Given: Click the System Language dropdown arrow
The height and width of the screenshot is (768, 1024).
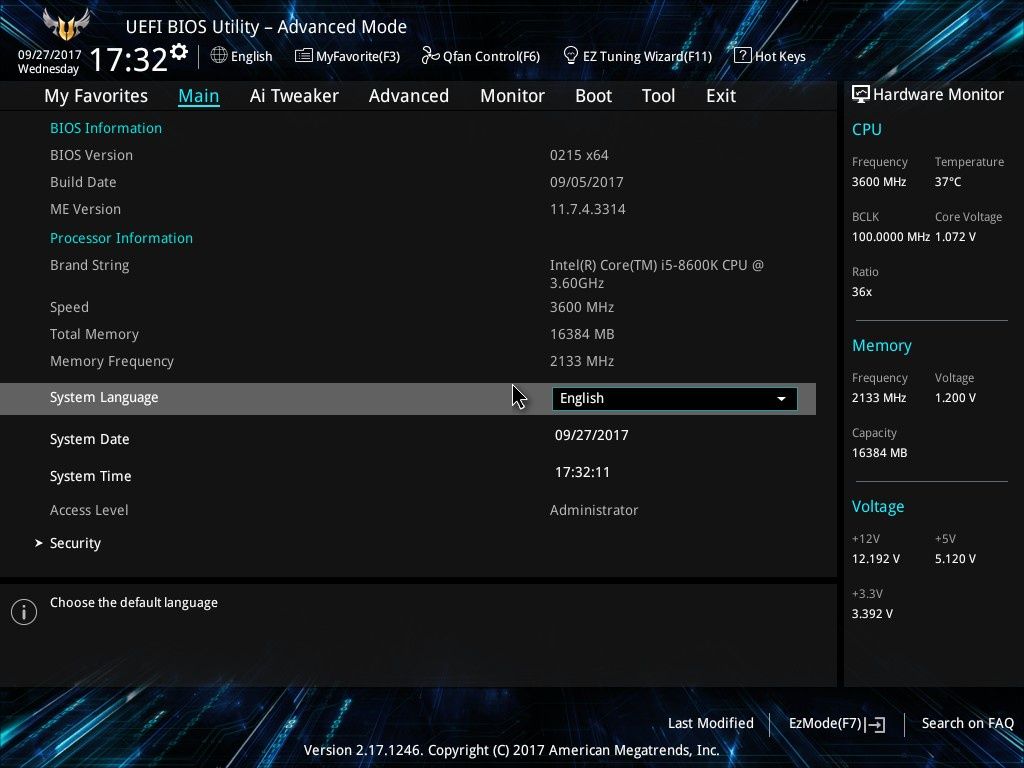Looking at the screenshot, I should 781,398.
